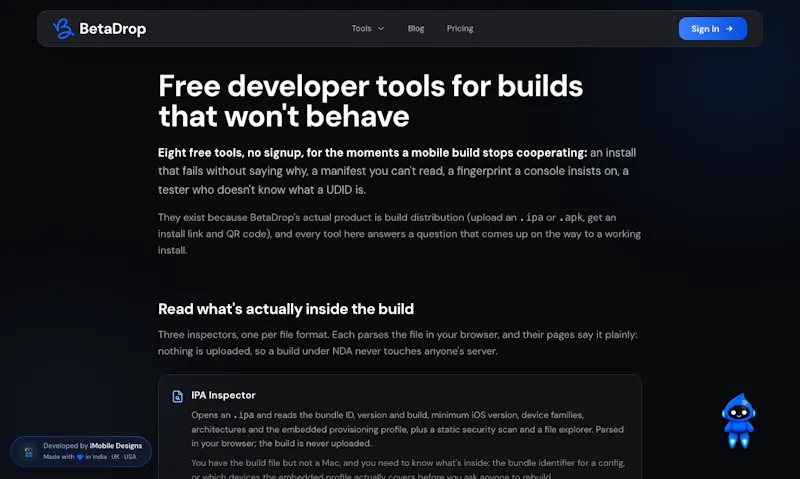The height and width of the screenshot is (479, 800).
Task: Open the IPA Inspector tool
Action: click(223, 395)
